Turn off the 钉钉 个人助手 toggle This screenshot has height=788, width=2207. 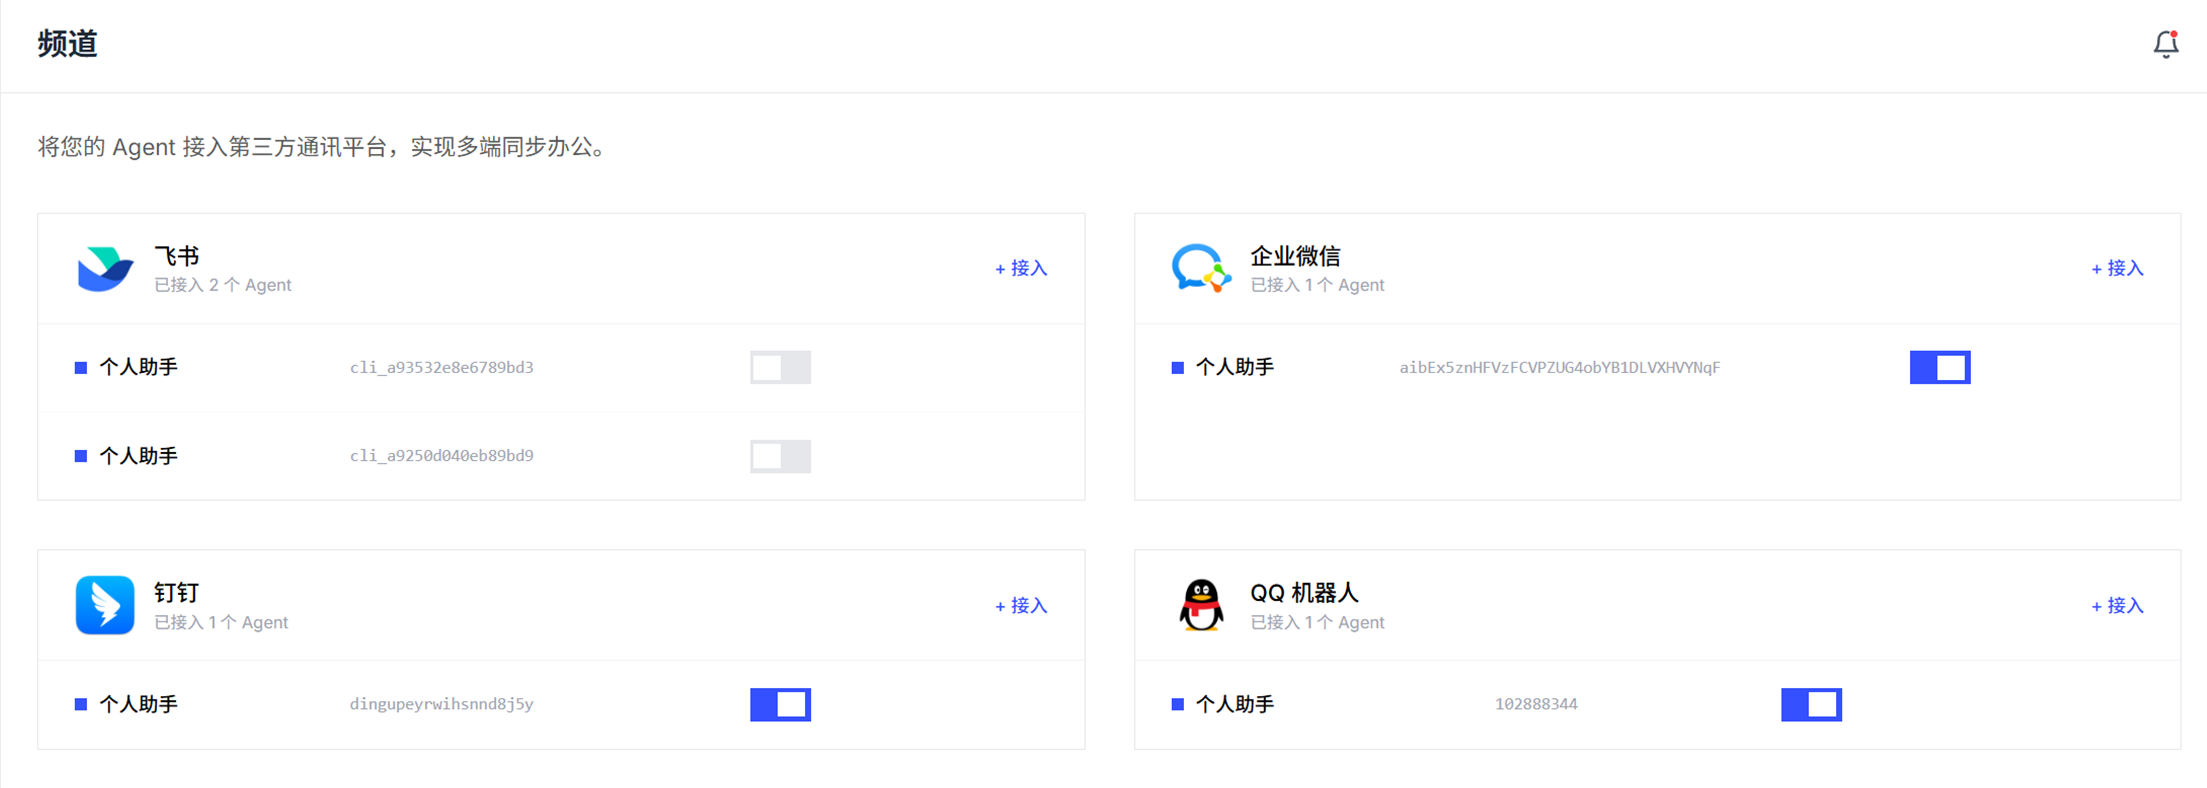point(780,704)
